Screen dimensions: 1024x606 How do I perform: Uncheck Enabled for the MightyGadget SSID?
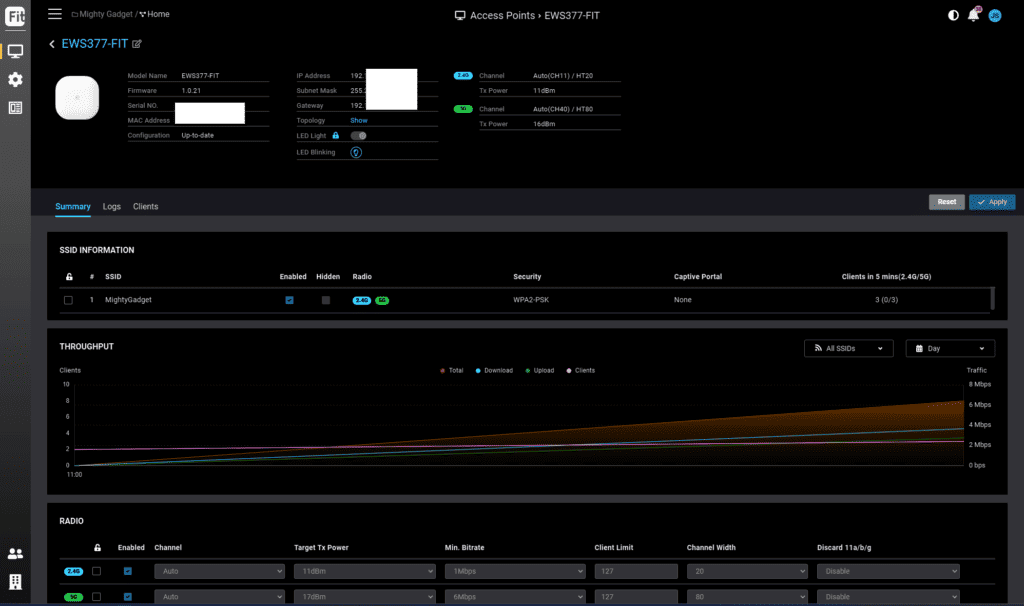(x=289, y=300)
